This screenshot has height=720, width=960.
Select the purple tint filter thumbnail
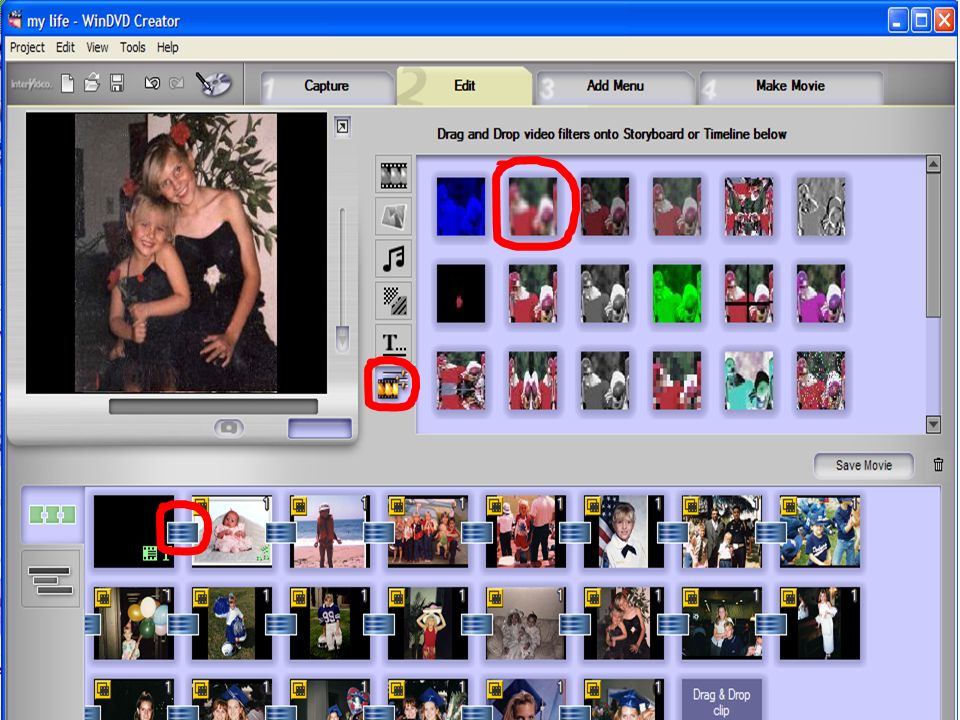(x=820, y=293)
